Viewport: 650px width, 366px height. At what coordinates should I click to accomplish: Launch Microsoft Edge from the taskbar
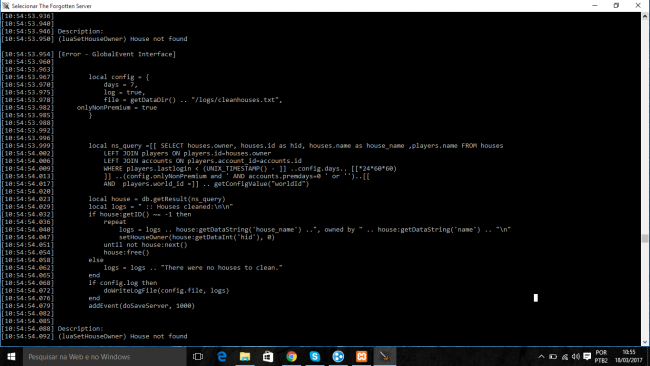coord(222,356)
